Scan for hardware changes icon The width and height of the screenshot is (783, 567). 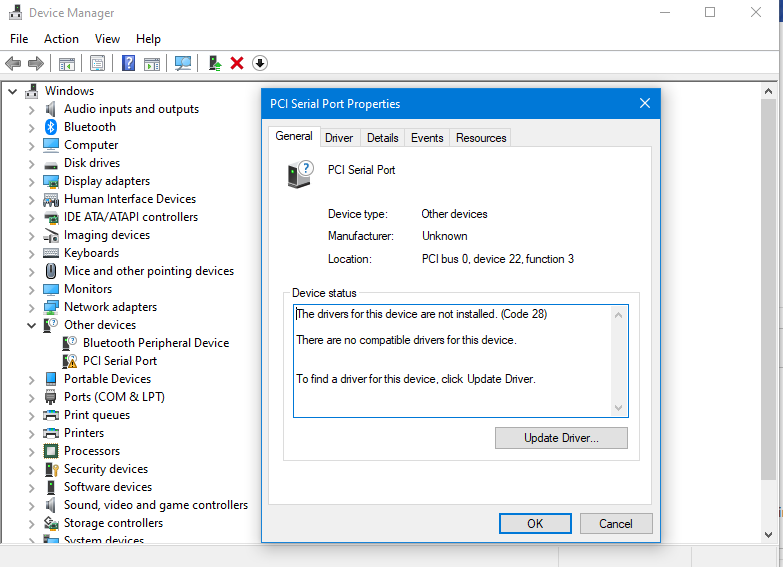[183, 63]
